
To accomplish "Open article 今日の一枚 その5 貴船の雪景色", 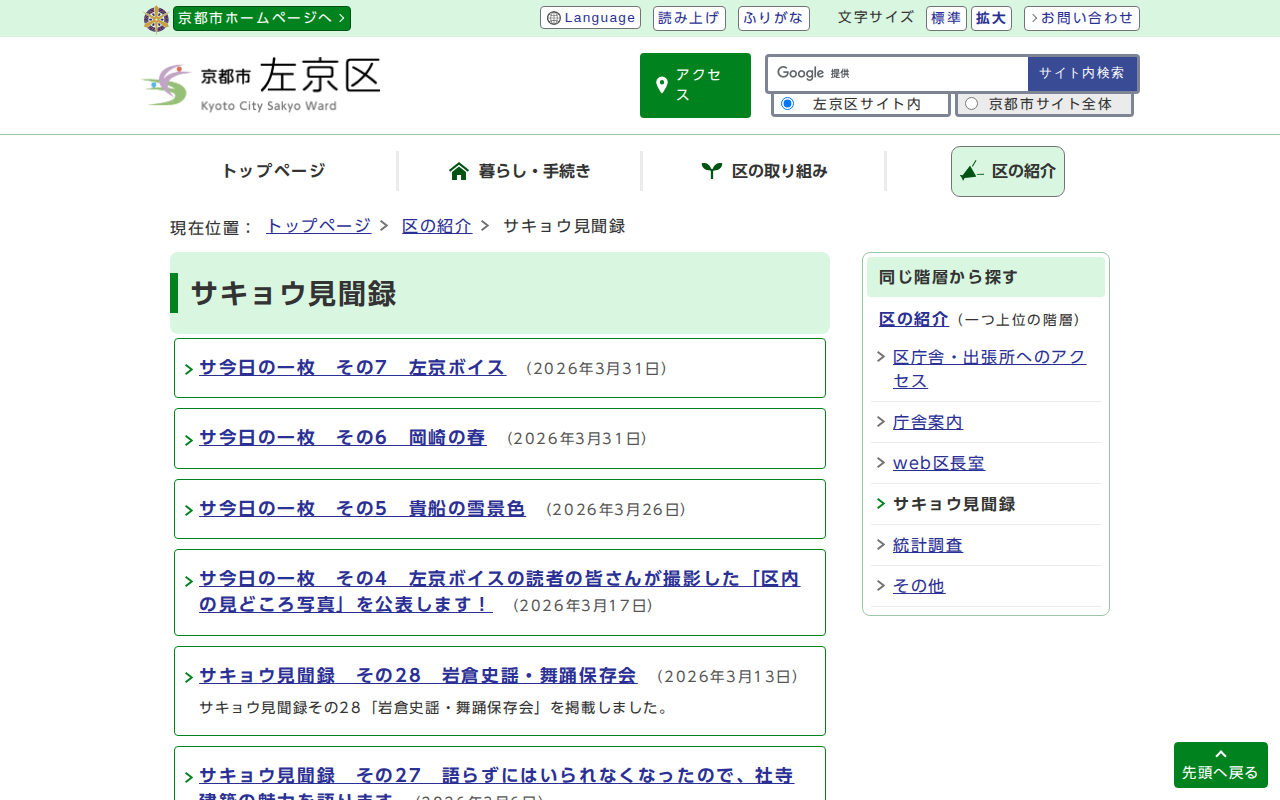I will point(362,509).
